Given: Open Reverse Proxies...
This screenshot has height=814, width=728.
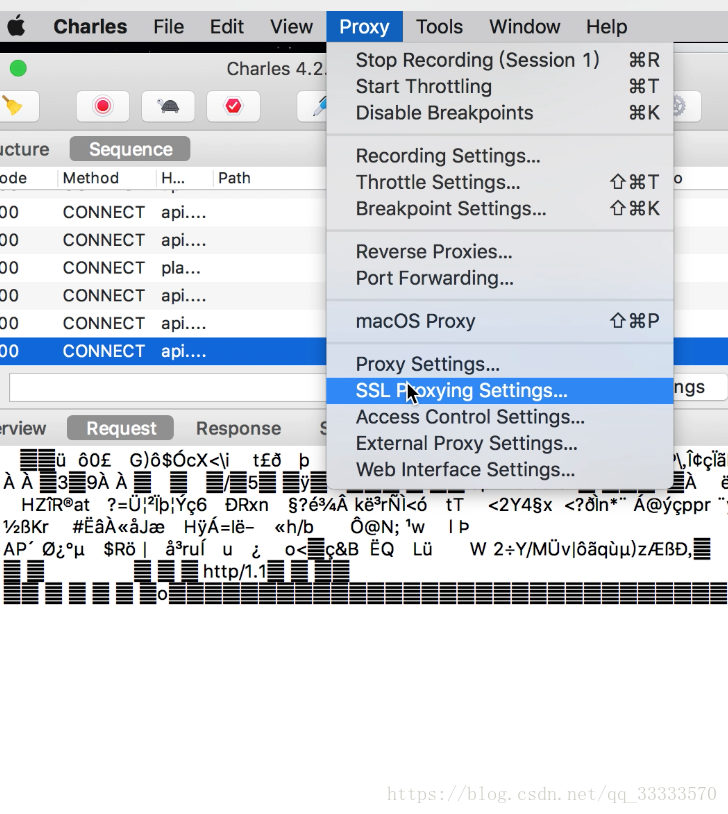Looking at the screenshot, I should point(500,252).
